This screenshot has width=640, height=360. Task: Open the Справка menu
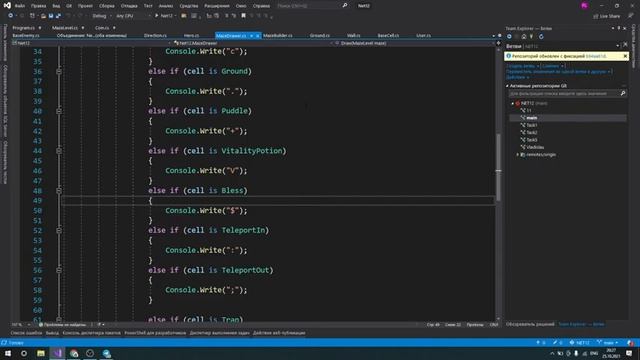pyautogui.click(x=261, y=6)
